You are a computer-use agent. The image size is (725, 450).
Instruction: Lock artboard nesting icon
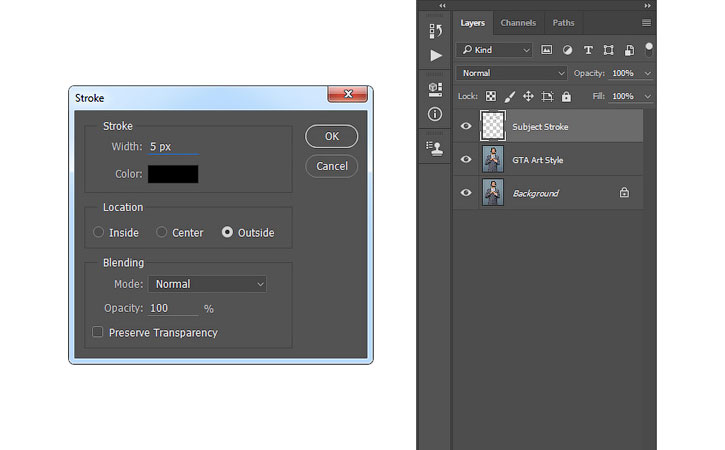point(547,96)
